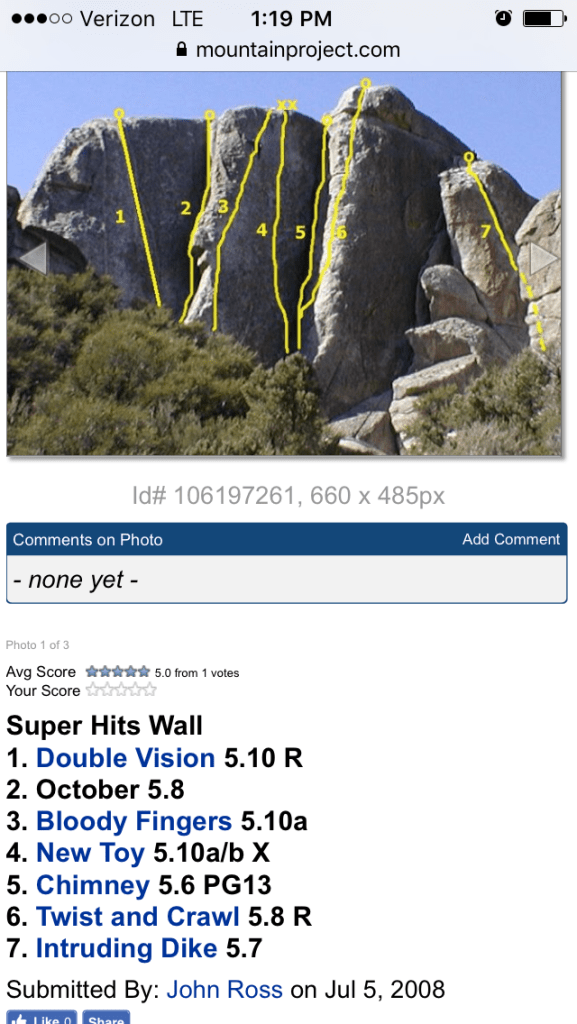Open the Bloody Fingers route link
The image size is (577, 1024).
[134, 822]
